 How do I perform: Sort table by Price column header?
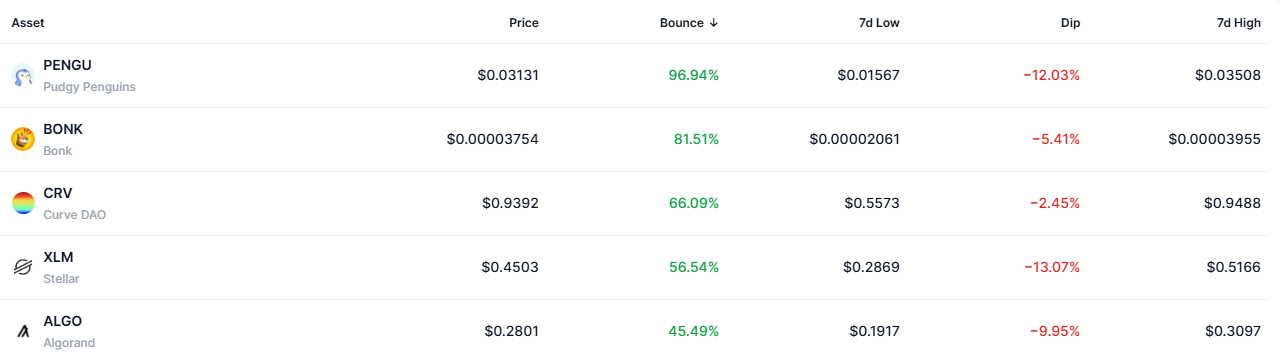click(523, 23)
